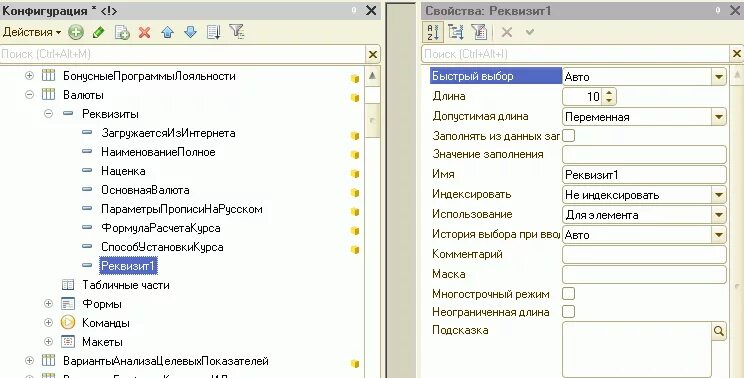Toggle Неограниченная длина checkbox
The width and height of the screenshot is (744, 378).
568,312
